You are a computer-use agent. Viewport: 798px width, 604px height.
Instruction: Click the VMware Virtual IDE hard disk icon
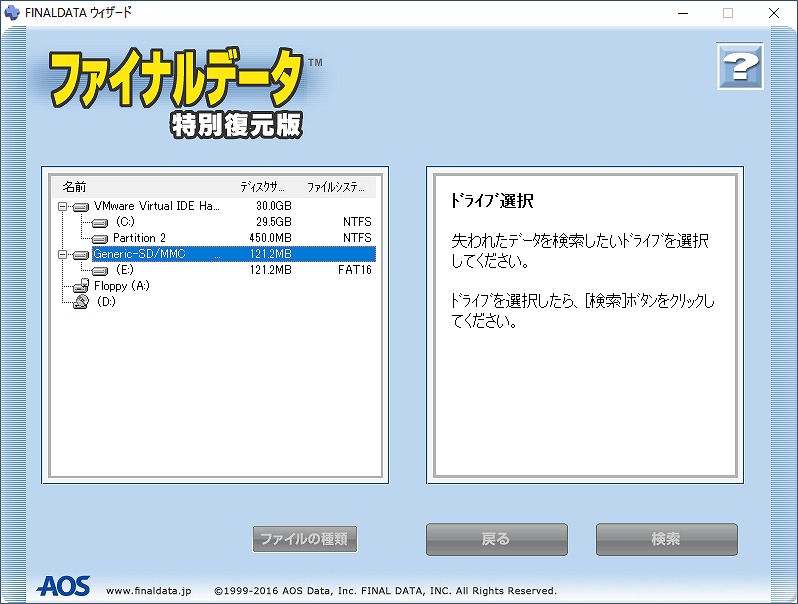[x=81, y=207]
